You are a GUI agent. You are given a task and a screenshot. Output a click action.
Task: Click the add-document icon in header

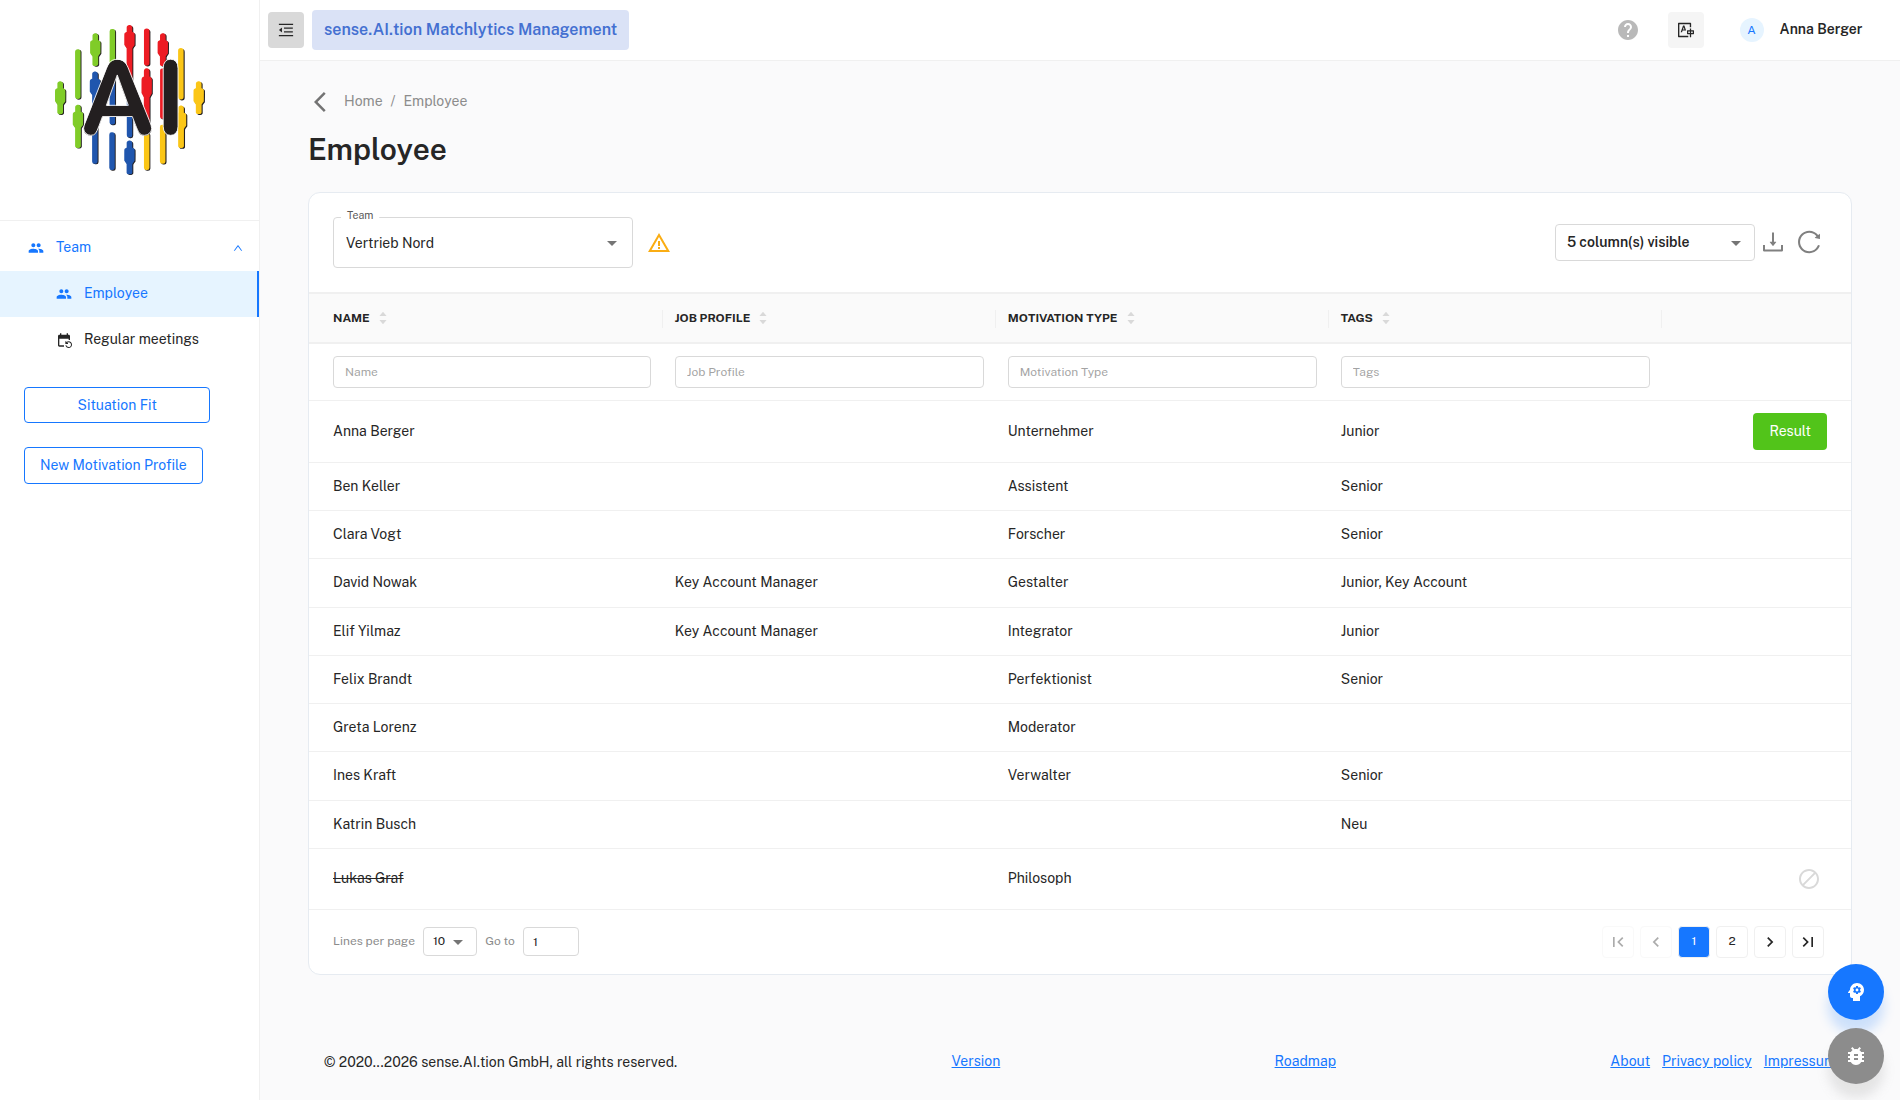tap(1686, 30)
